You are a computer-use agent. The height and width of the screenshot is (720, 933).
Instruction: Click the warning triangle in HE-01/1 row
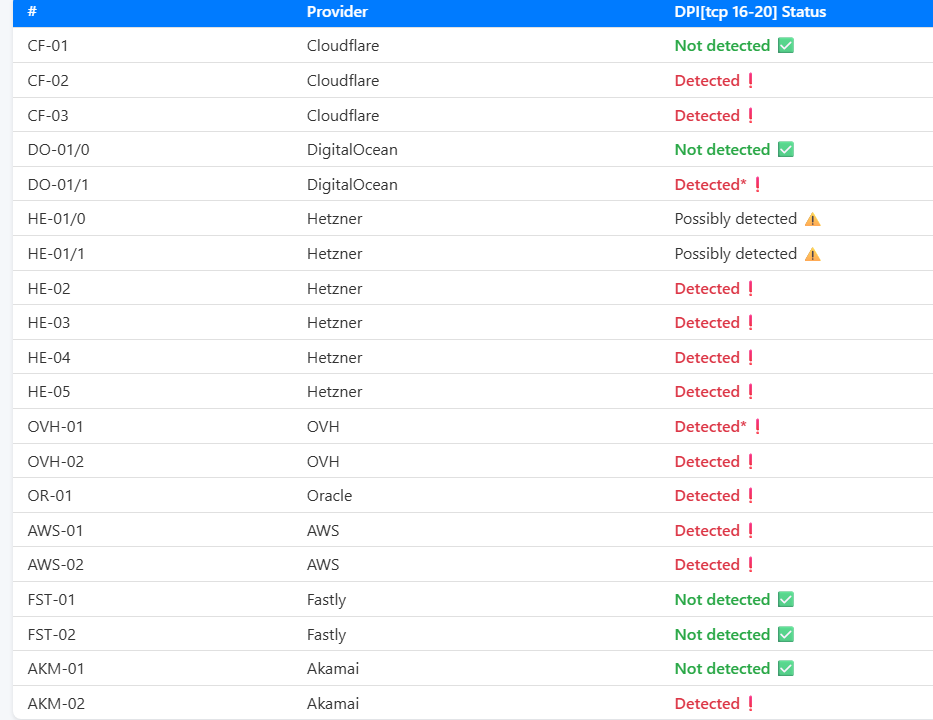[x=812, y=255]
